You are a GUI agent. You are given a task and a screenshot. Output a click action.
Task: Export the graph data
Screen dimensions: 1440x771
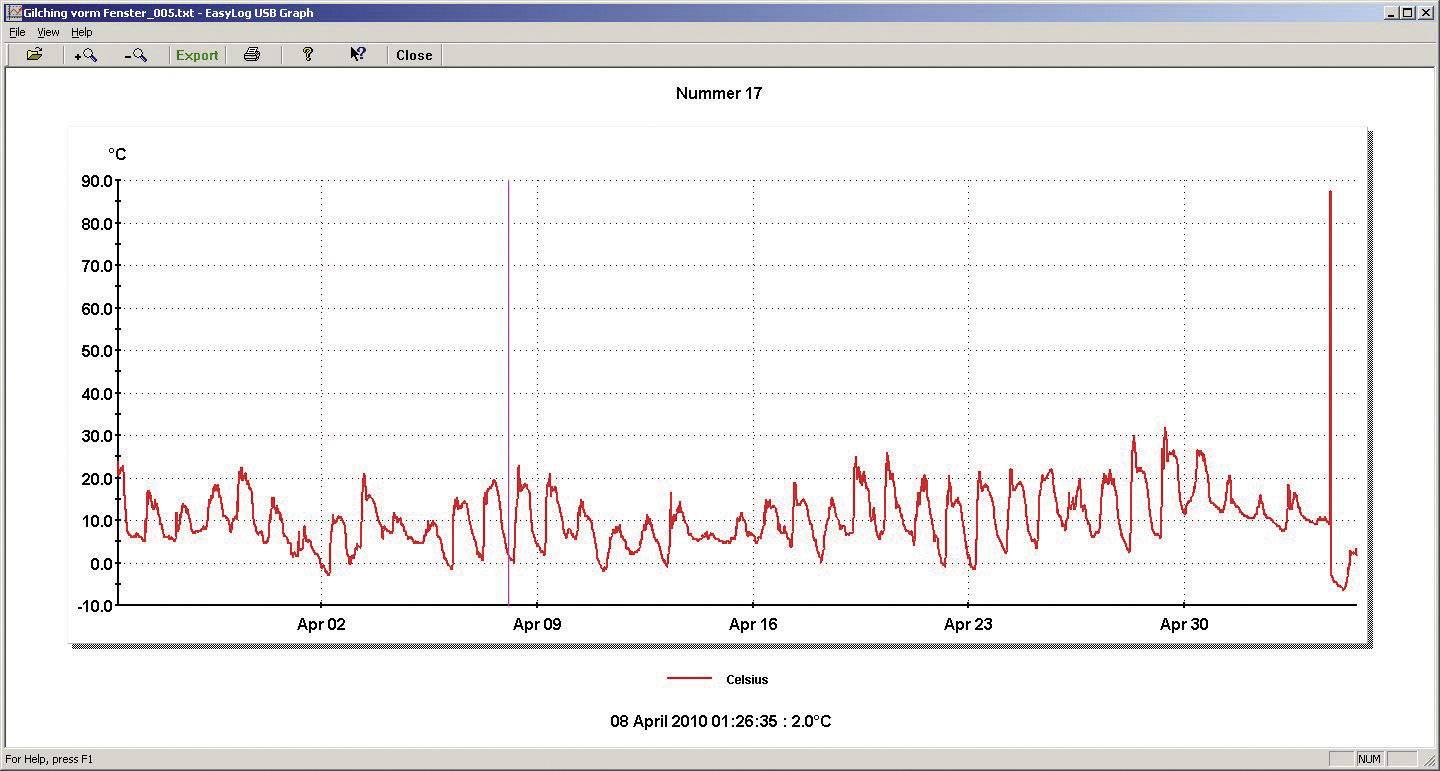tap(196, 55)
